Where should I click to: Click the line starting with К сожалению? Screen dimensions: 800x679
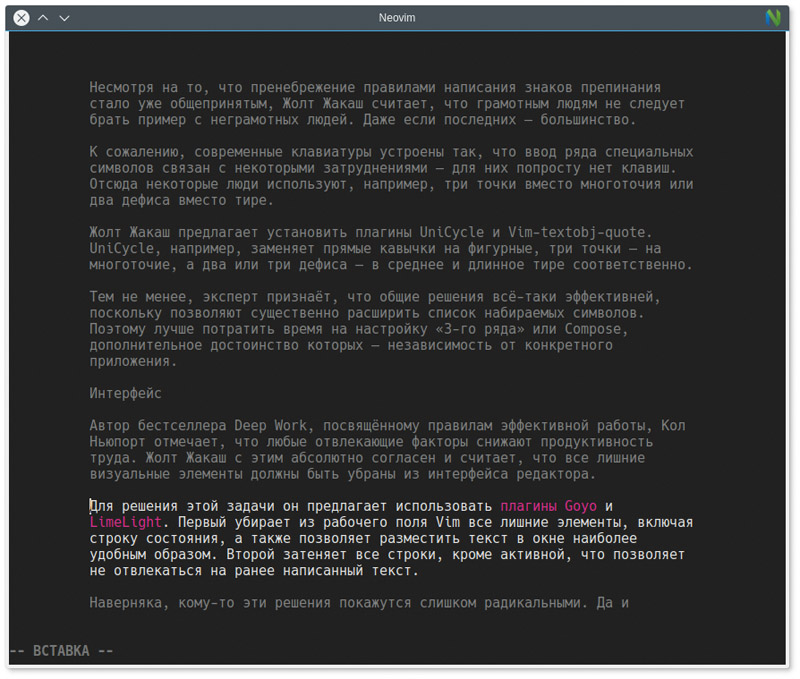[x=391, y=152]
